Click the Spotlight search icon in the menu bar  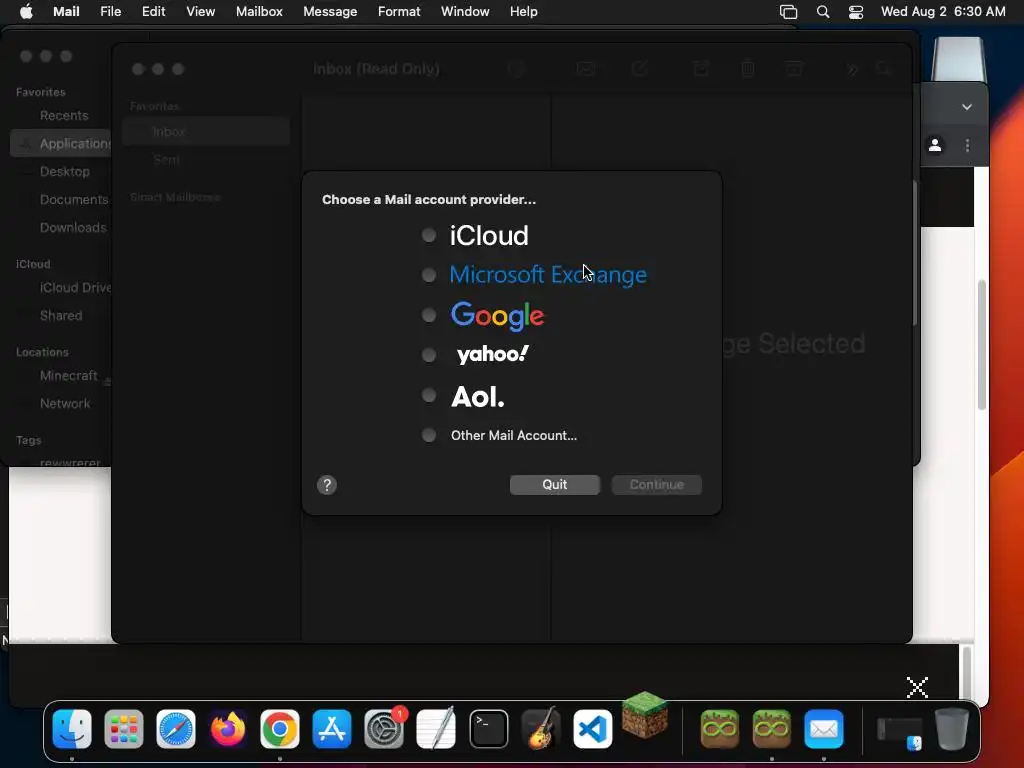coord(823,12)
